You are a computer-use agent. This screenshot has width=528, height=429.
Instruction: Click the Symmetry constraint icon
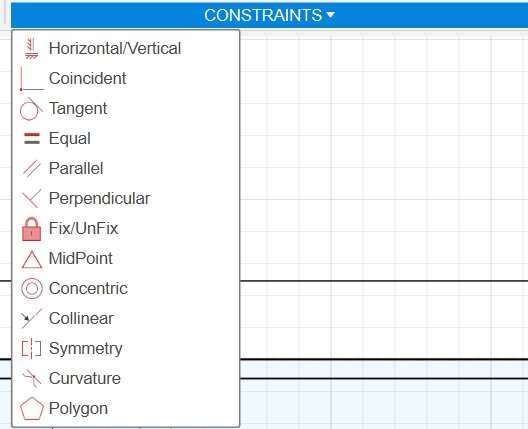coord(31,348)
